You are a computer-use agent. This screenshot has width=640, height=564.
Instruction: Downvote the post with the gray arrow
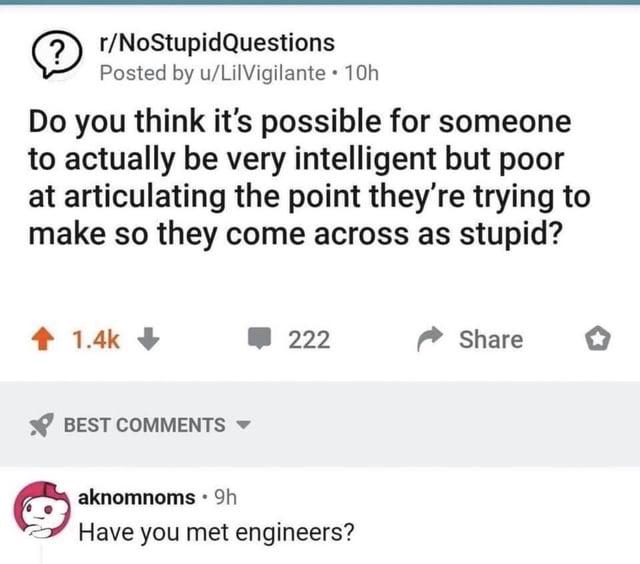[148, 339]
